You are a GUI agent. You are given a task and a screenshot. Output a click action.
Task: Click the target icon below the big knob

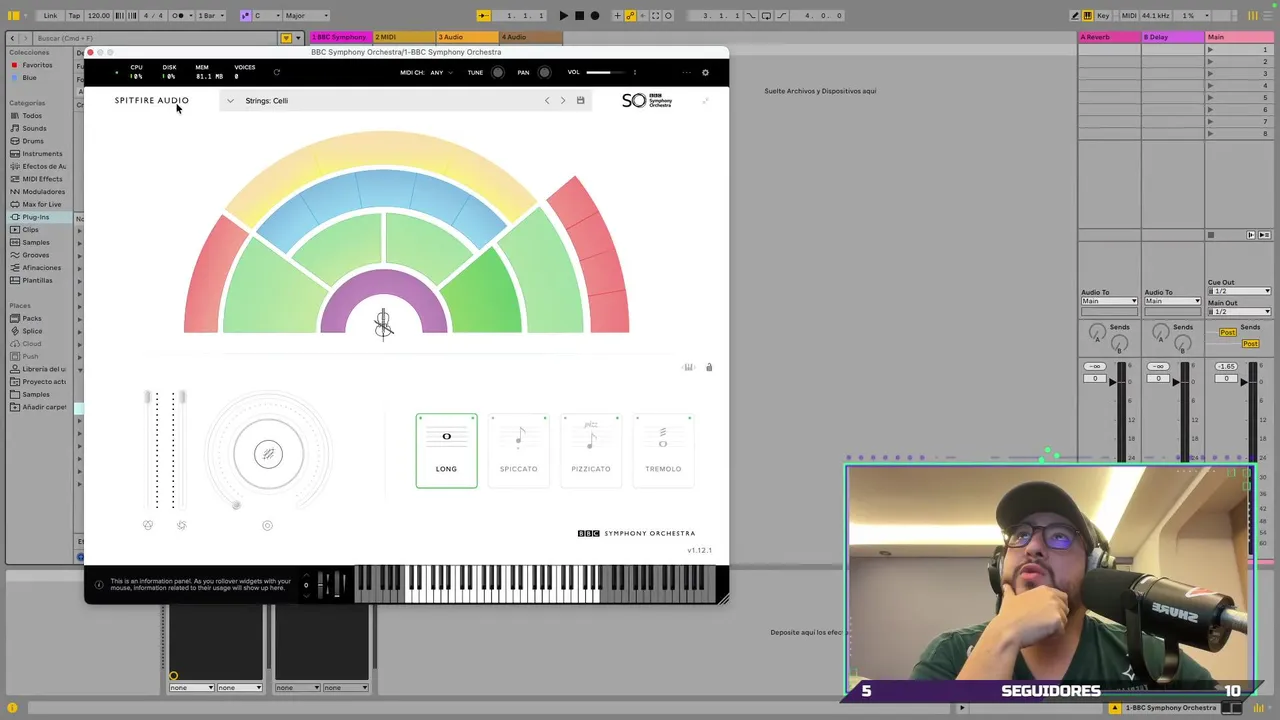(267, 525)
